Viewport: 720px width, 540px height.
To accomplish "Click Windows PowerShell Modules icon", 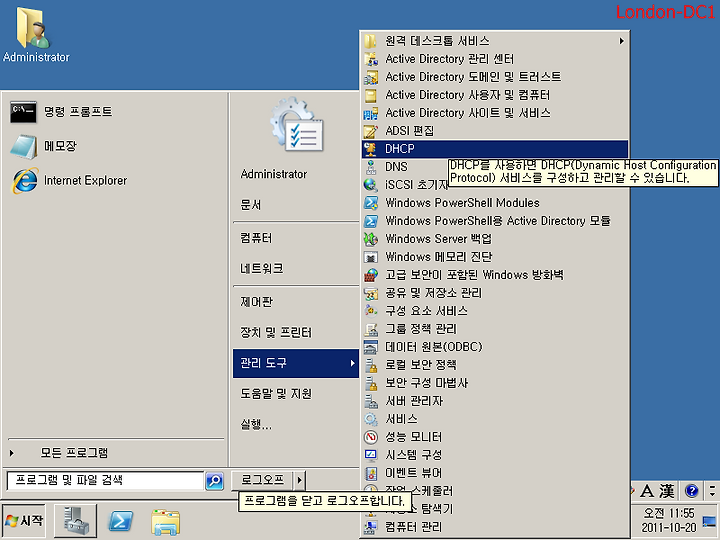I will click(371, 203).
